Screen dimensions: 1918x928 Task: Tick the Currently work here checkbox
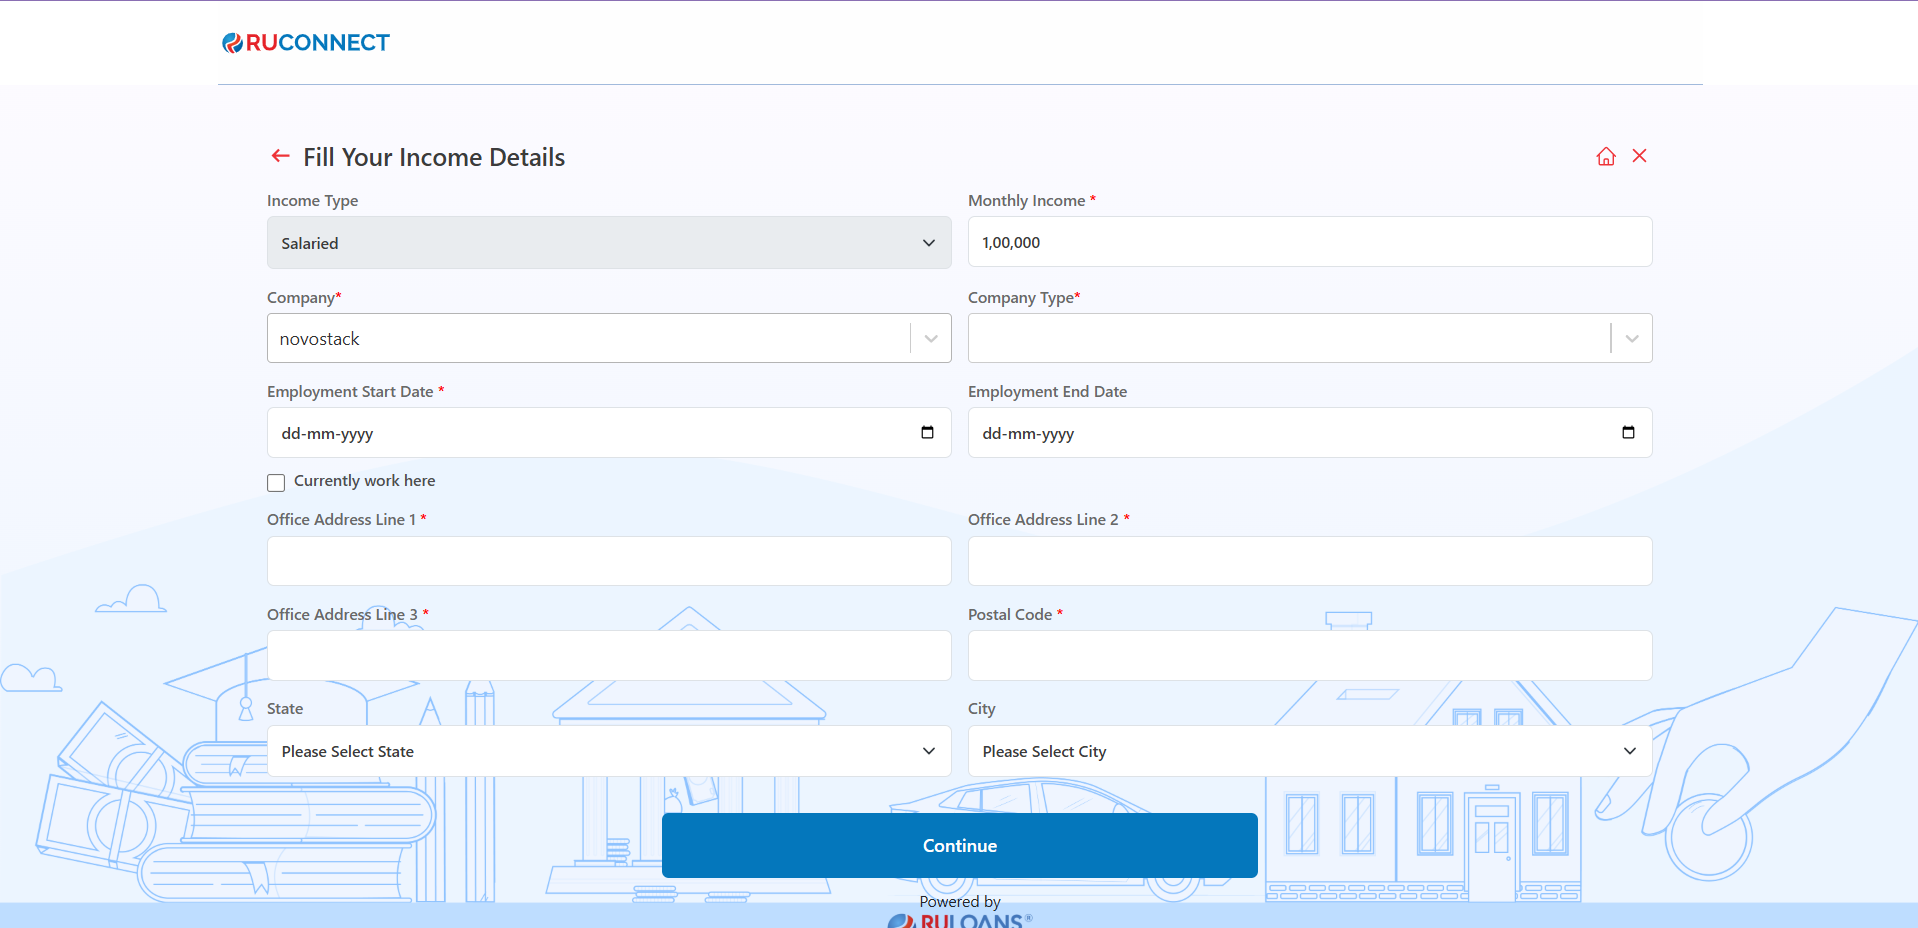276,482
